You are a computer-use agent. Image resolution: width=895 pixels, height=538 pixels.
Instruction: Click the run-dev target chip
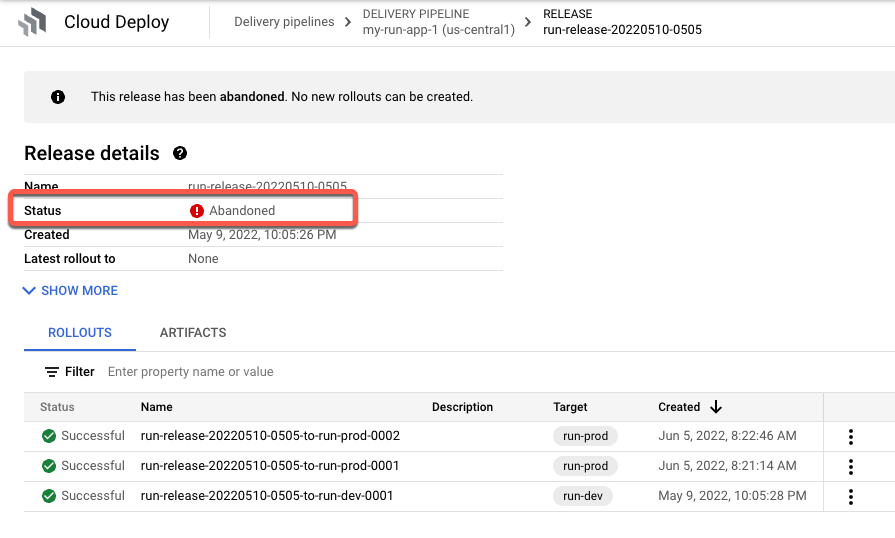(x=582, y=496)
